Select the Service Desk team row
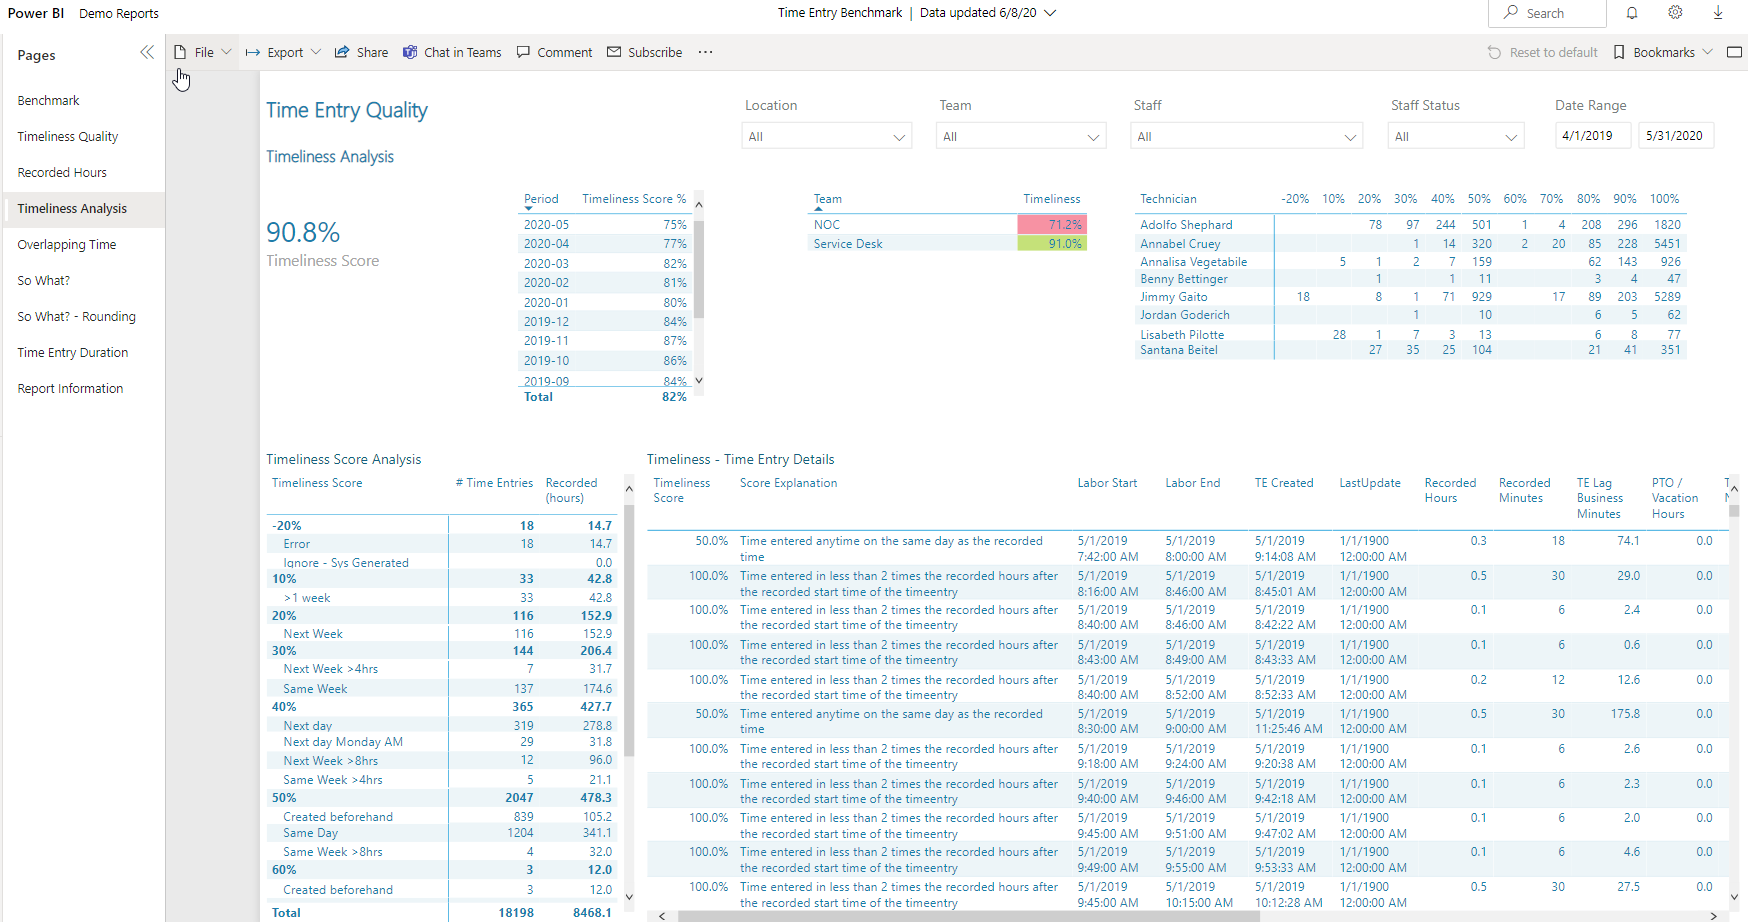1748x922 pixels. pos(947,243)
